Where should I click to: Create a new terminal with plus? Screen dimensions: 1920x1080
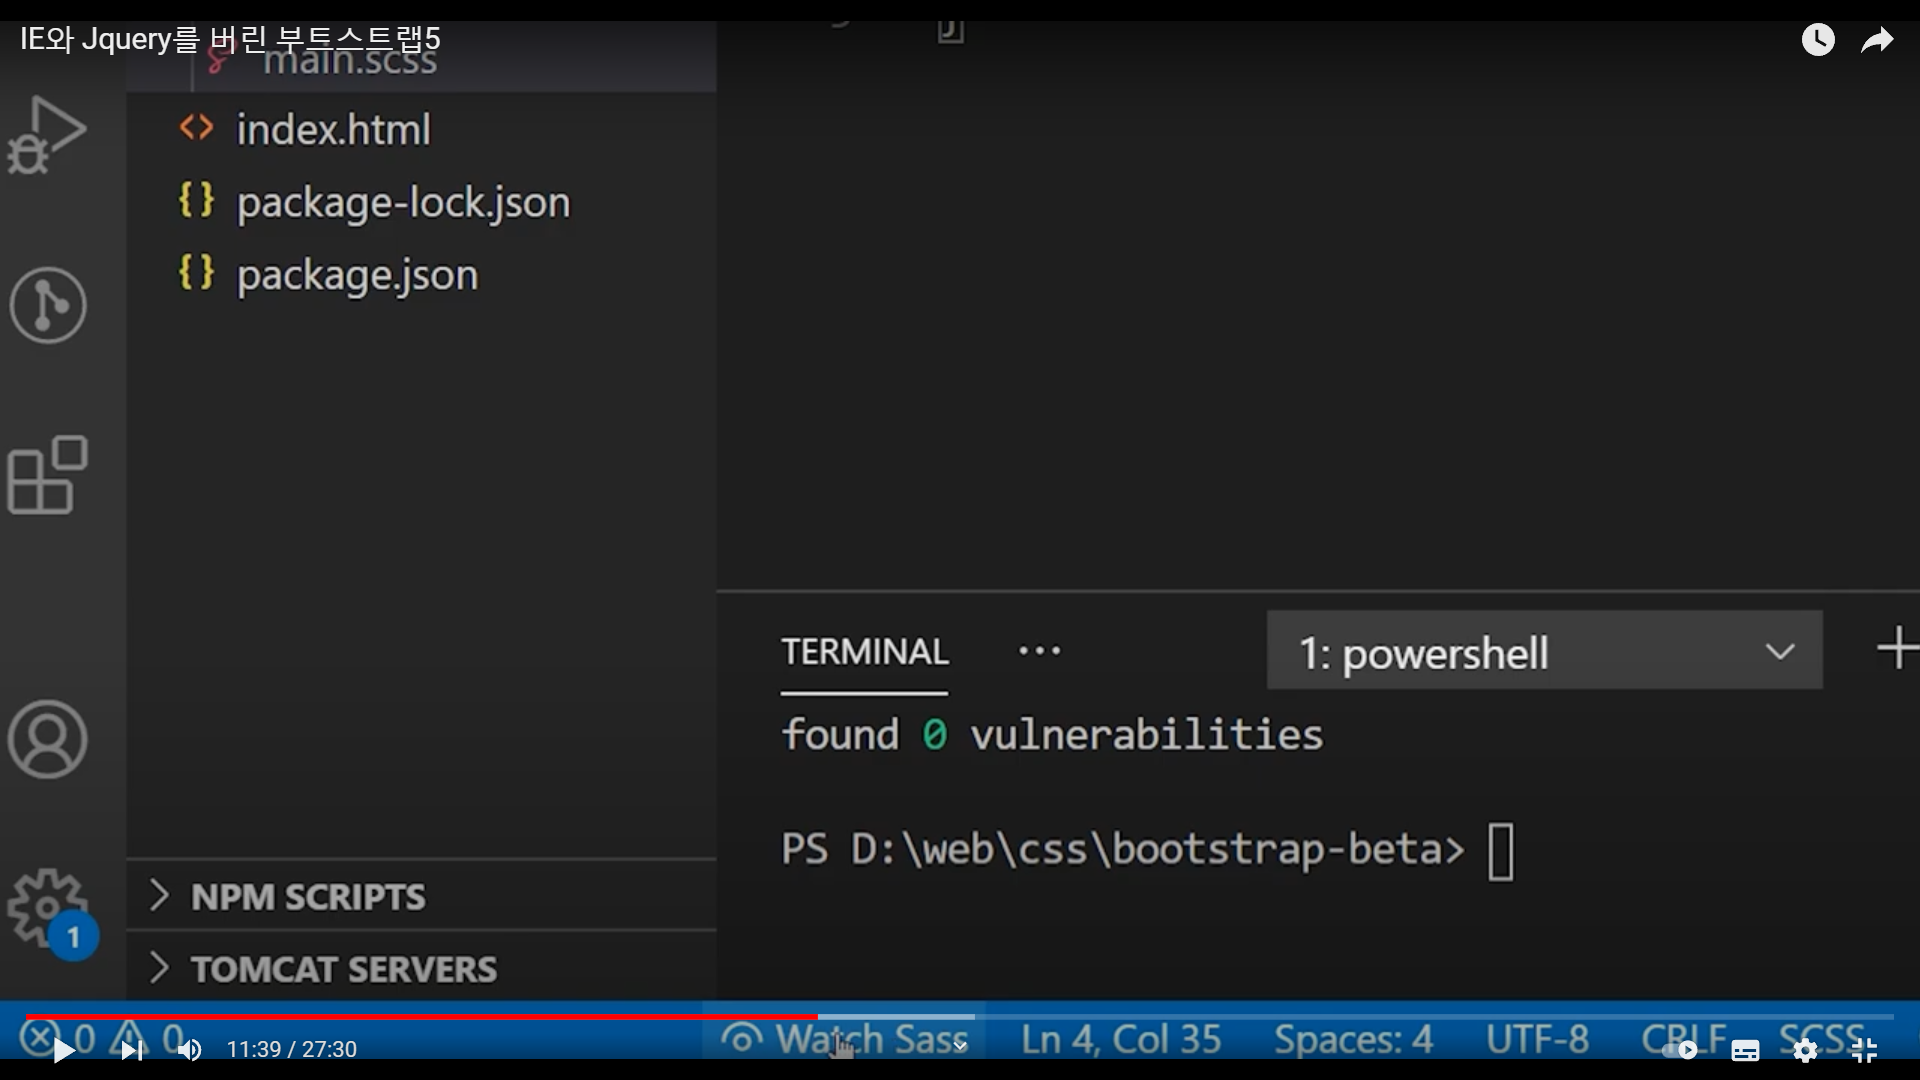point(1897,648)
